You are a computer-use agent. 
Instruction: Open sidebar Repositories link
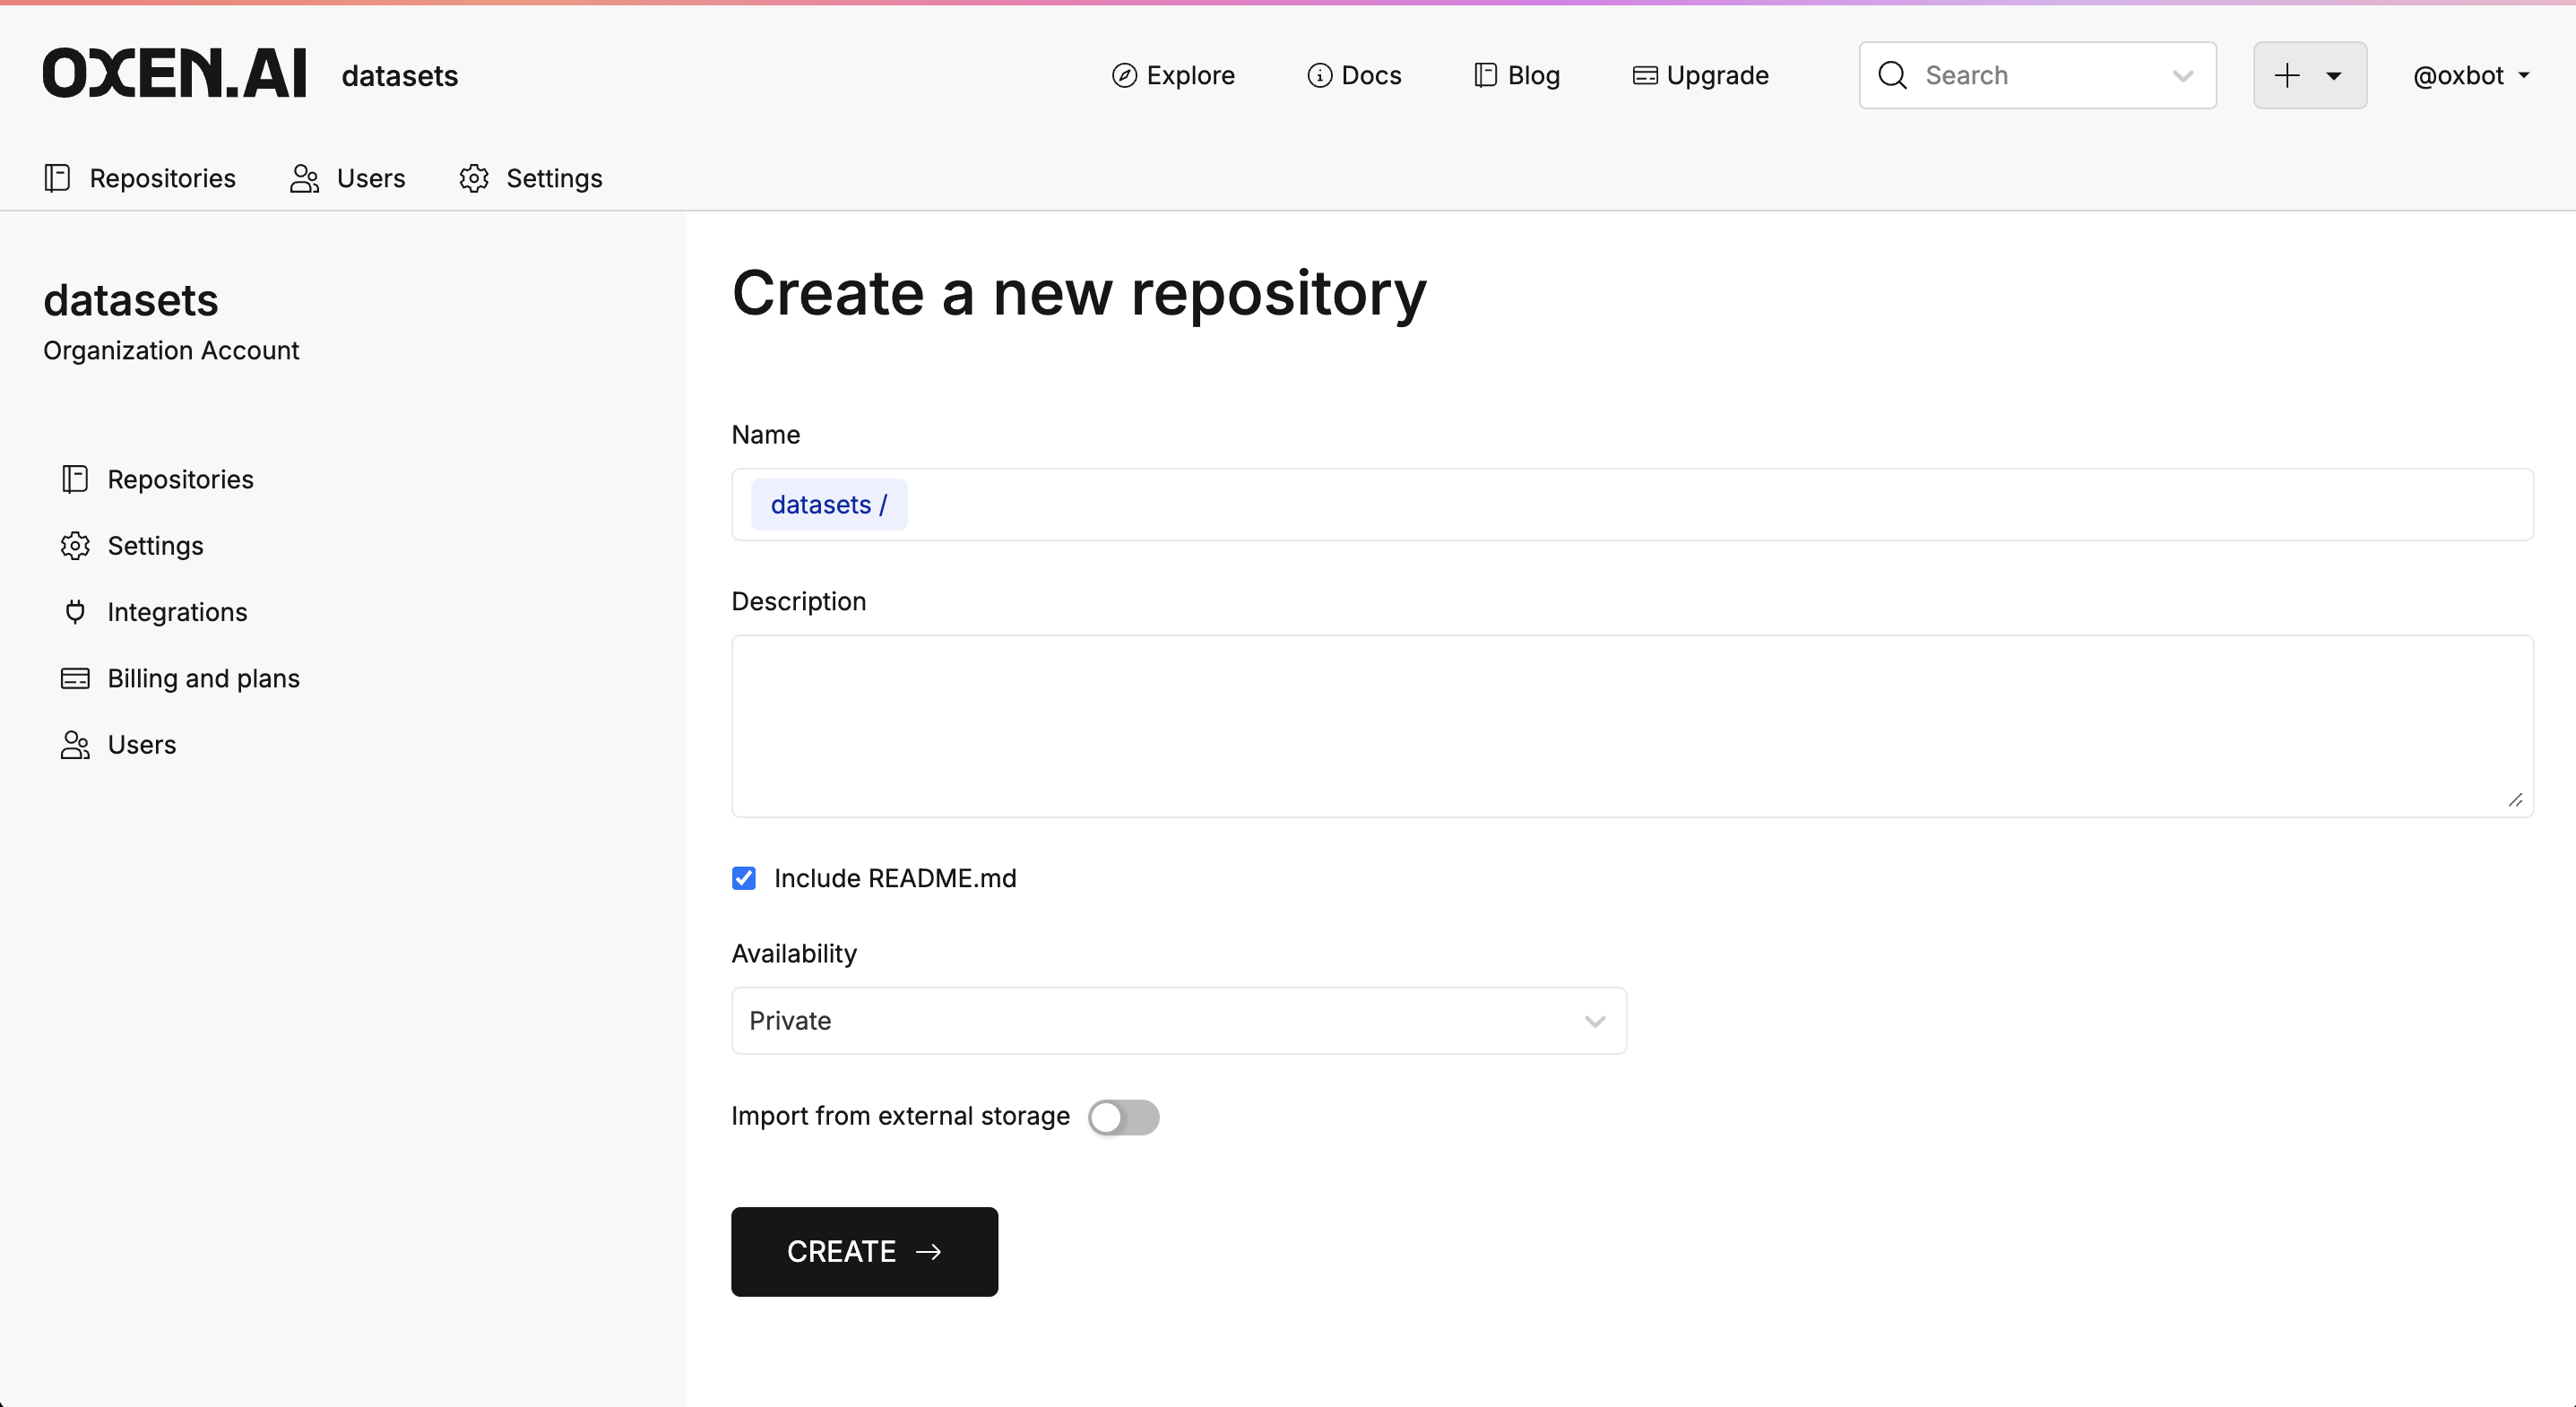click(x=180, y=479)
